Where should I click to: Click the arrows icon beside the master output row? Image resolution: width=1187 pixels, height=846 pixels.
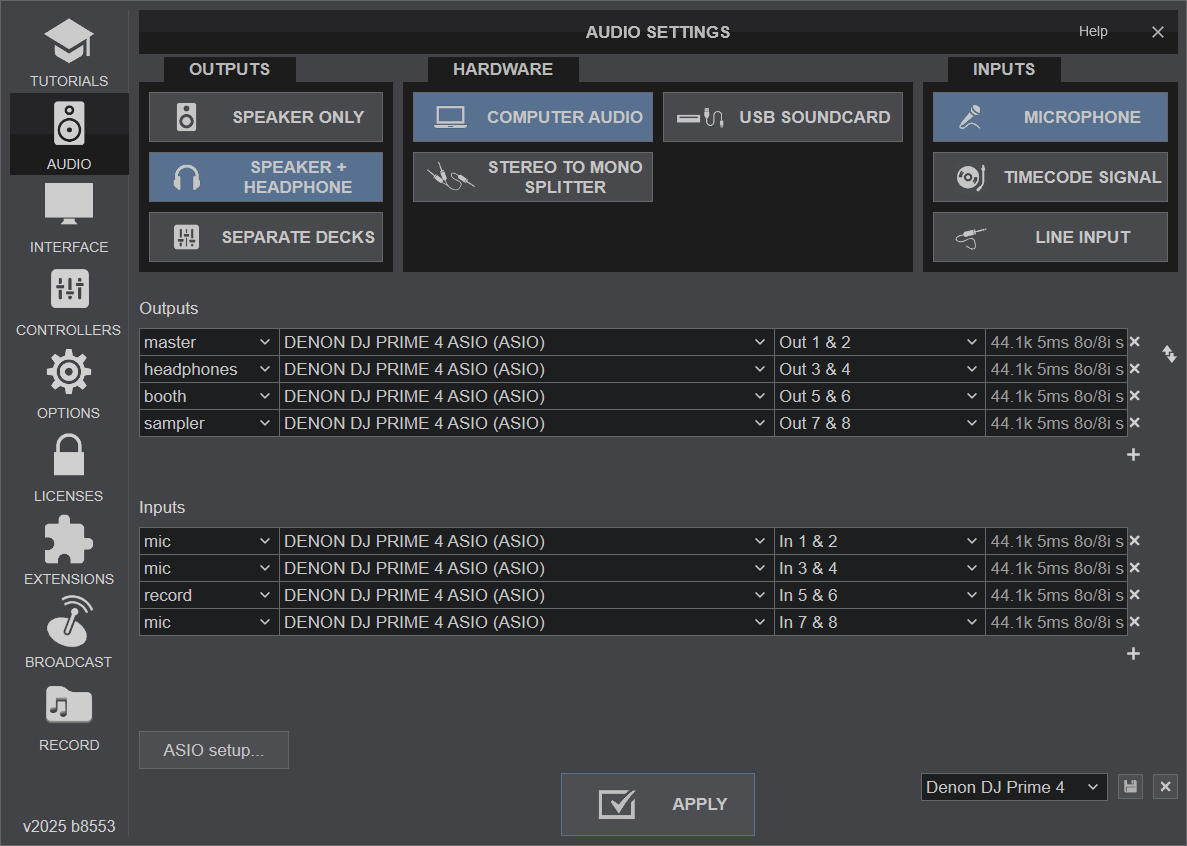point(1170,353)
